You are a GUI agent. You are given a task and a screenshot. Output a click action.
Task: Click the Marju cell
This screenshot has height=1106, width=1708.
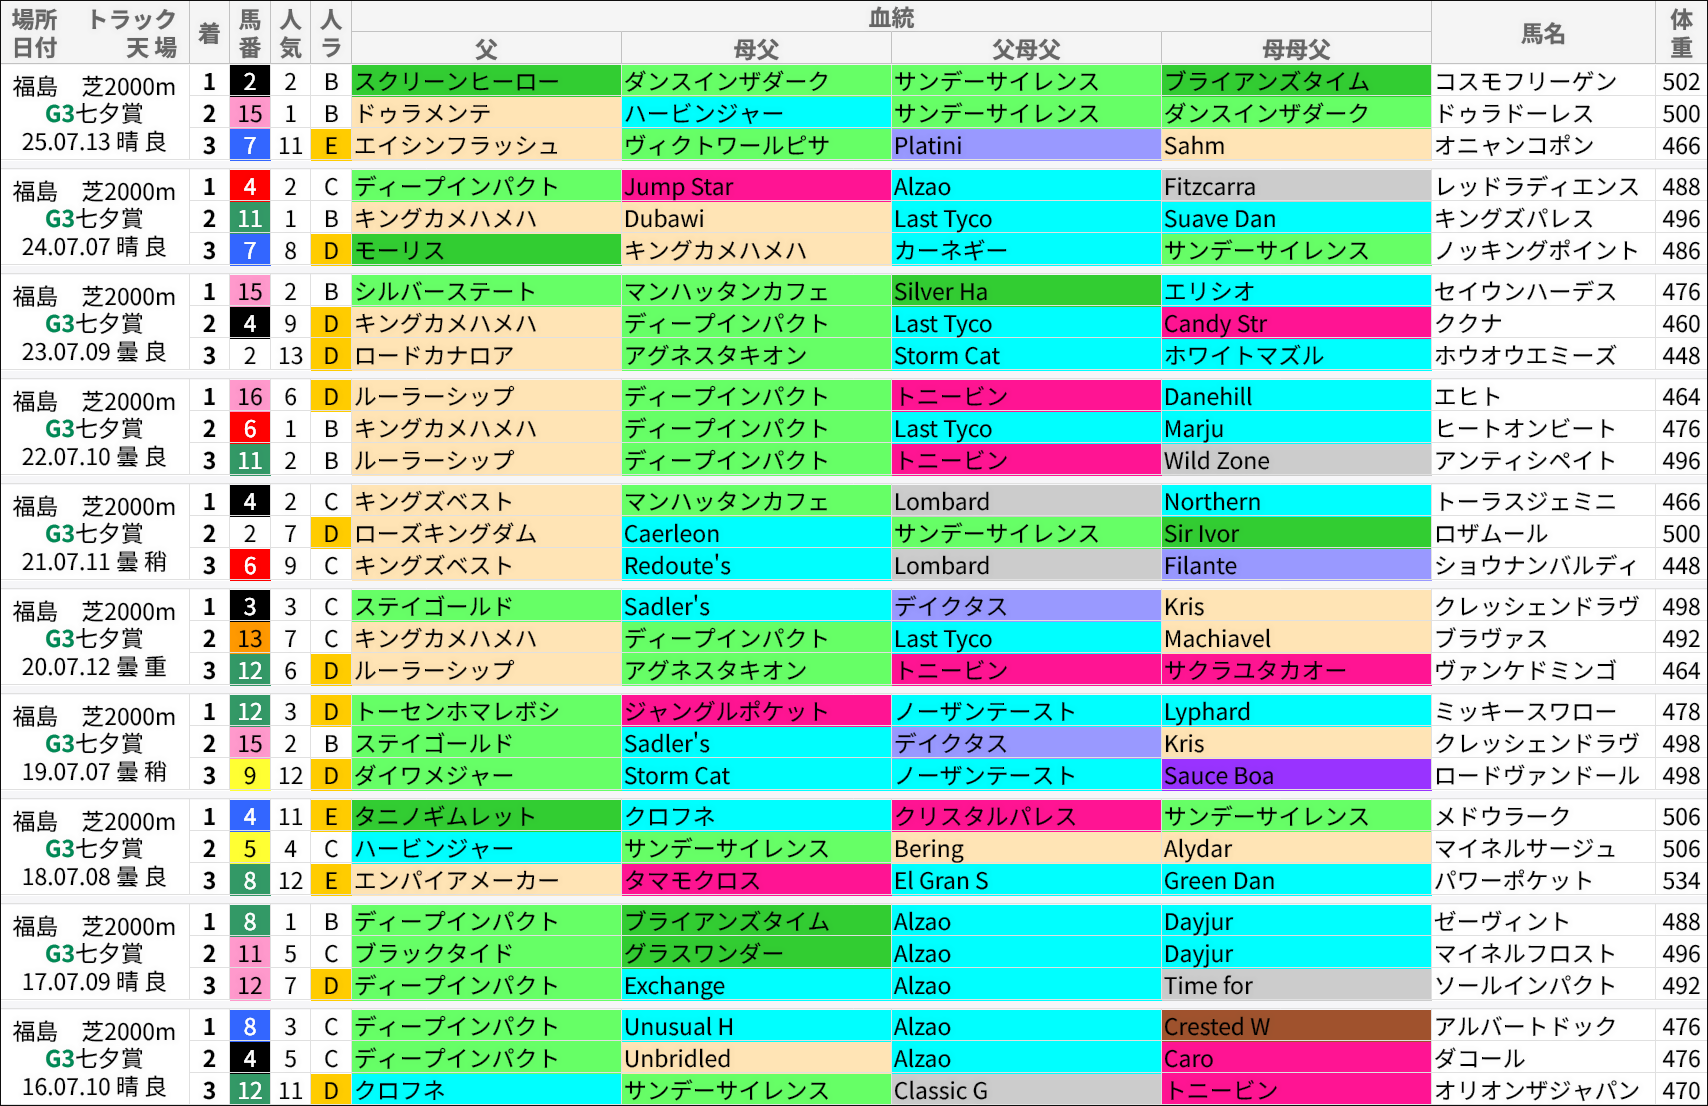point(1296,428)
